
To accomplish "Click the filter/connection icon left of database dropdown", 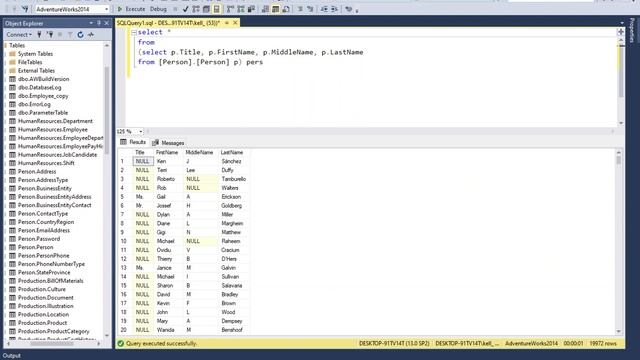I will [25, 9].
